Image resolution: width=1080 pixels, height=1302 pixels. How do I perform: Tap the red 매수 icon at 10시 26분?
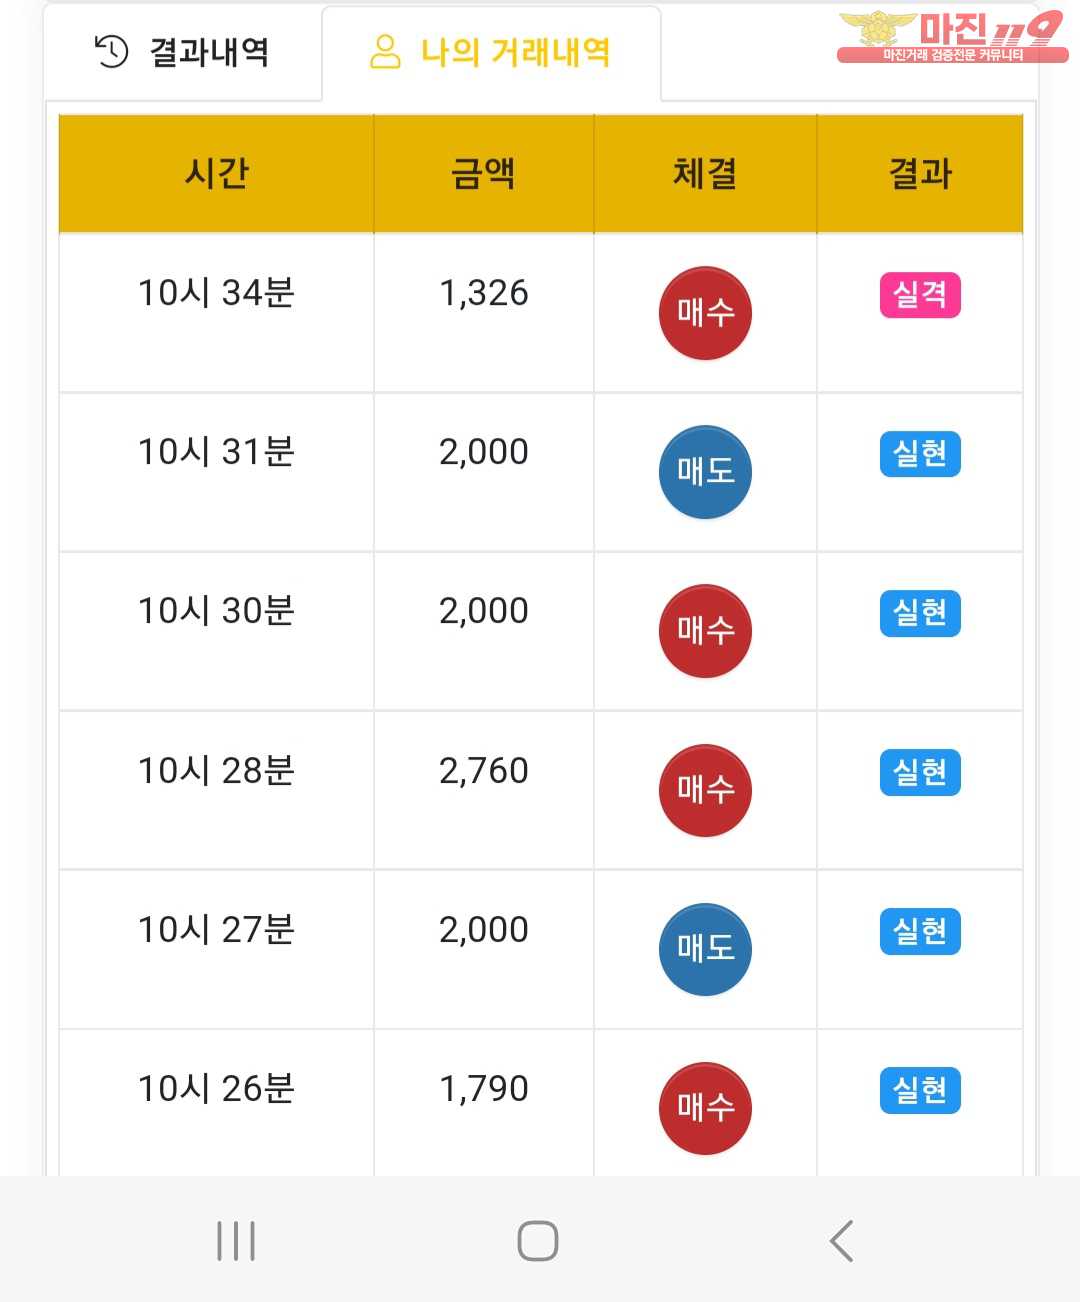[x=705, y=1108]
